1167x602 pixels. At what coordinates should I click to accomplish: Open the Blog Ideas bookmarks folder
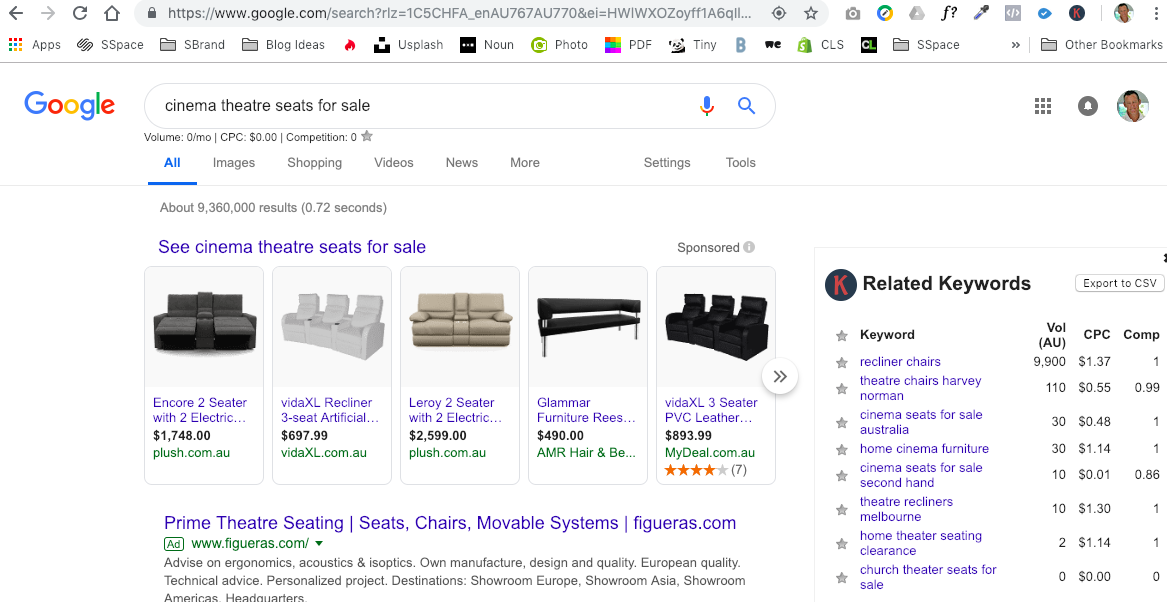pos(283,45)
